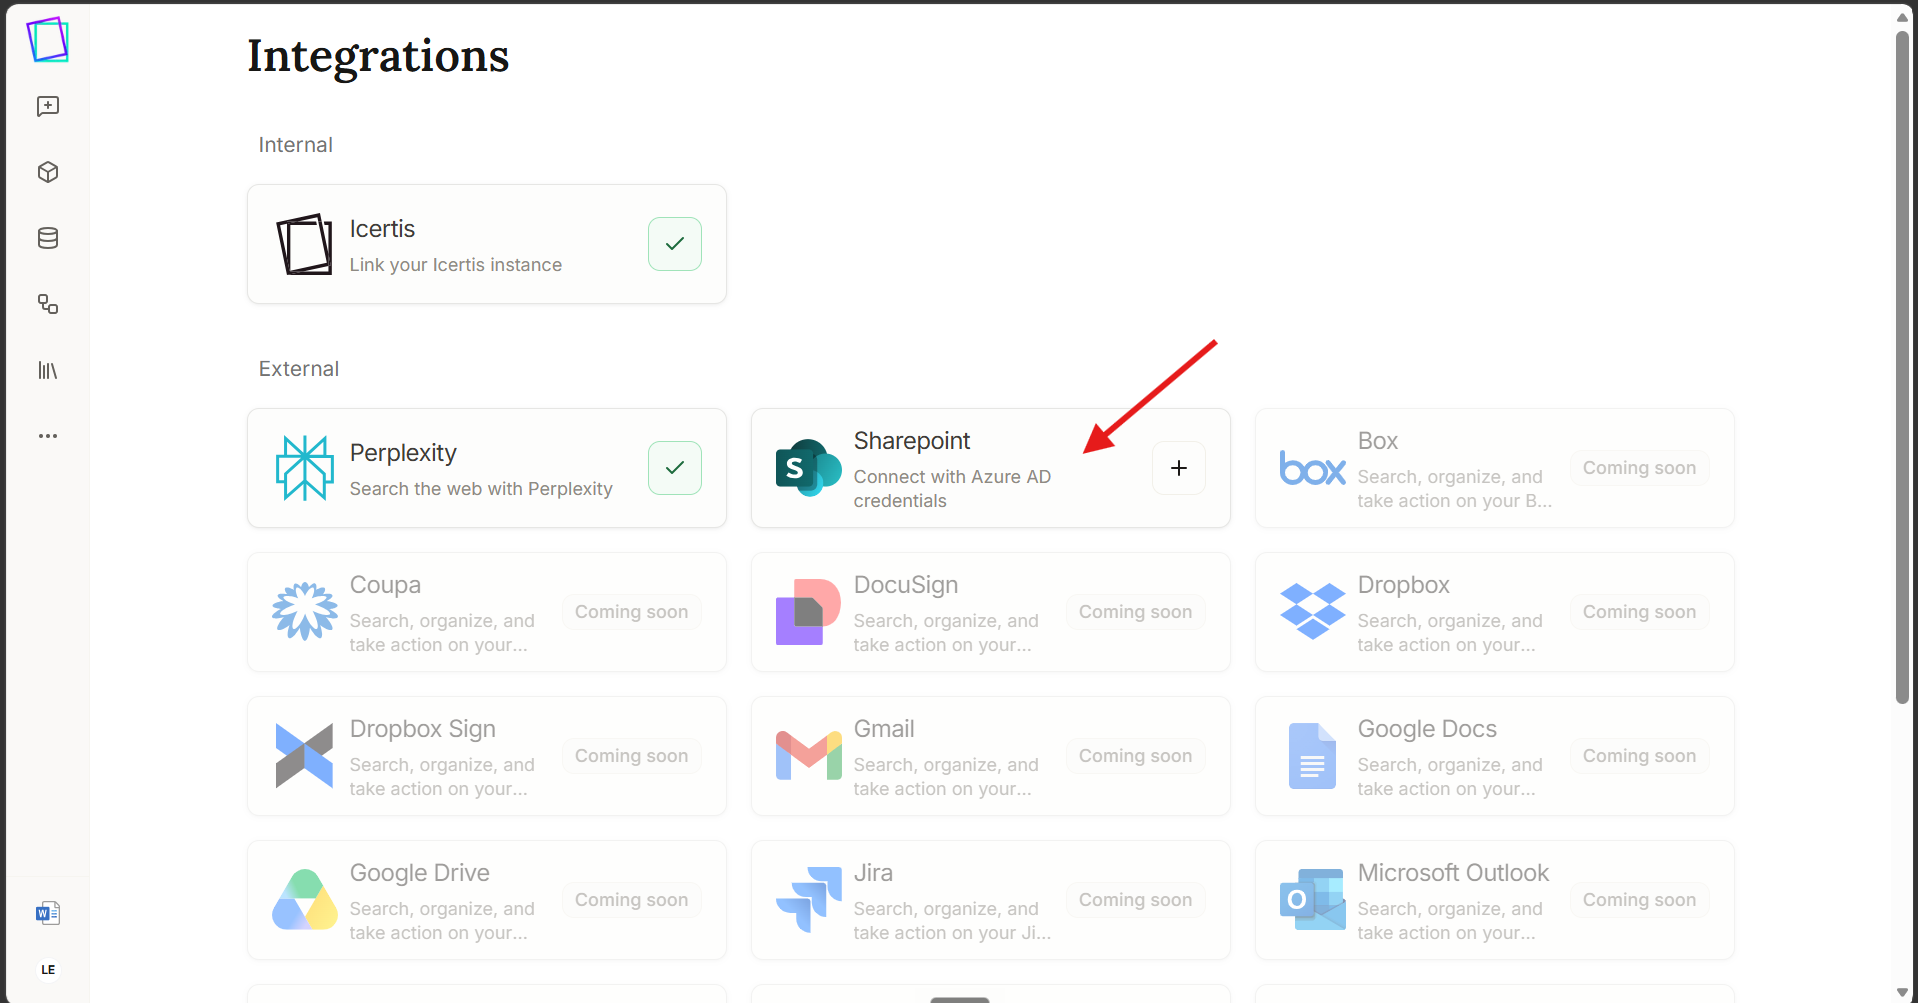1918x1003 pixels.
Task: Click the Dropbox Sign logo icon
Action: tap(304, 756)
